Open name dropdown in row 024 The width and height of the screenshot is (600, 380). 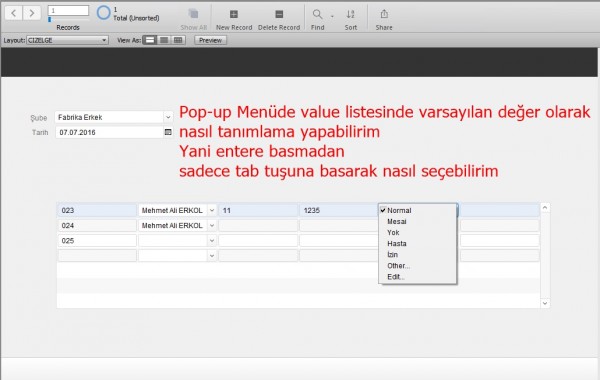pyautogui.click(x=212, y=226)
